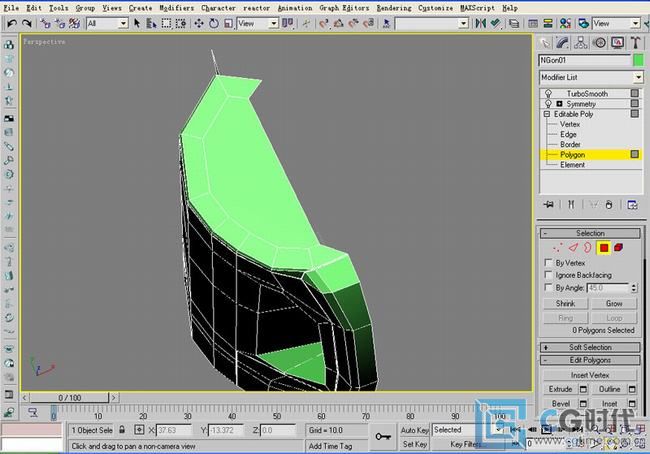The width and height of the screenshot is (650, 454).
Task: Click the Grow selection button
Action: tap(614, 303)
